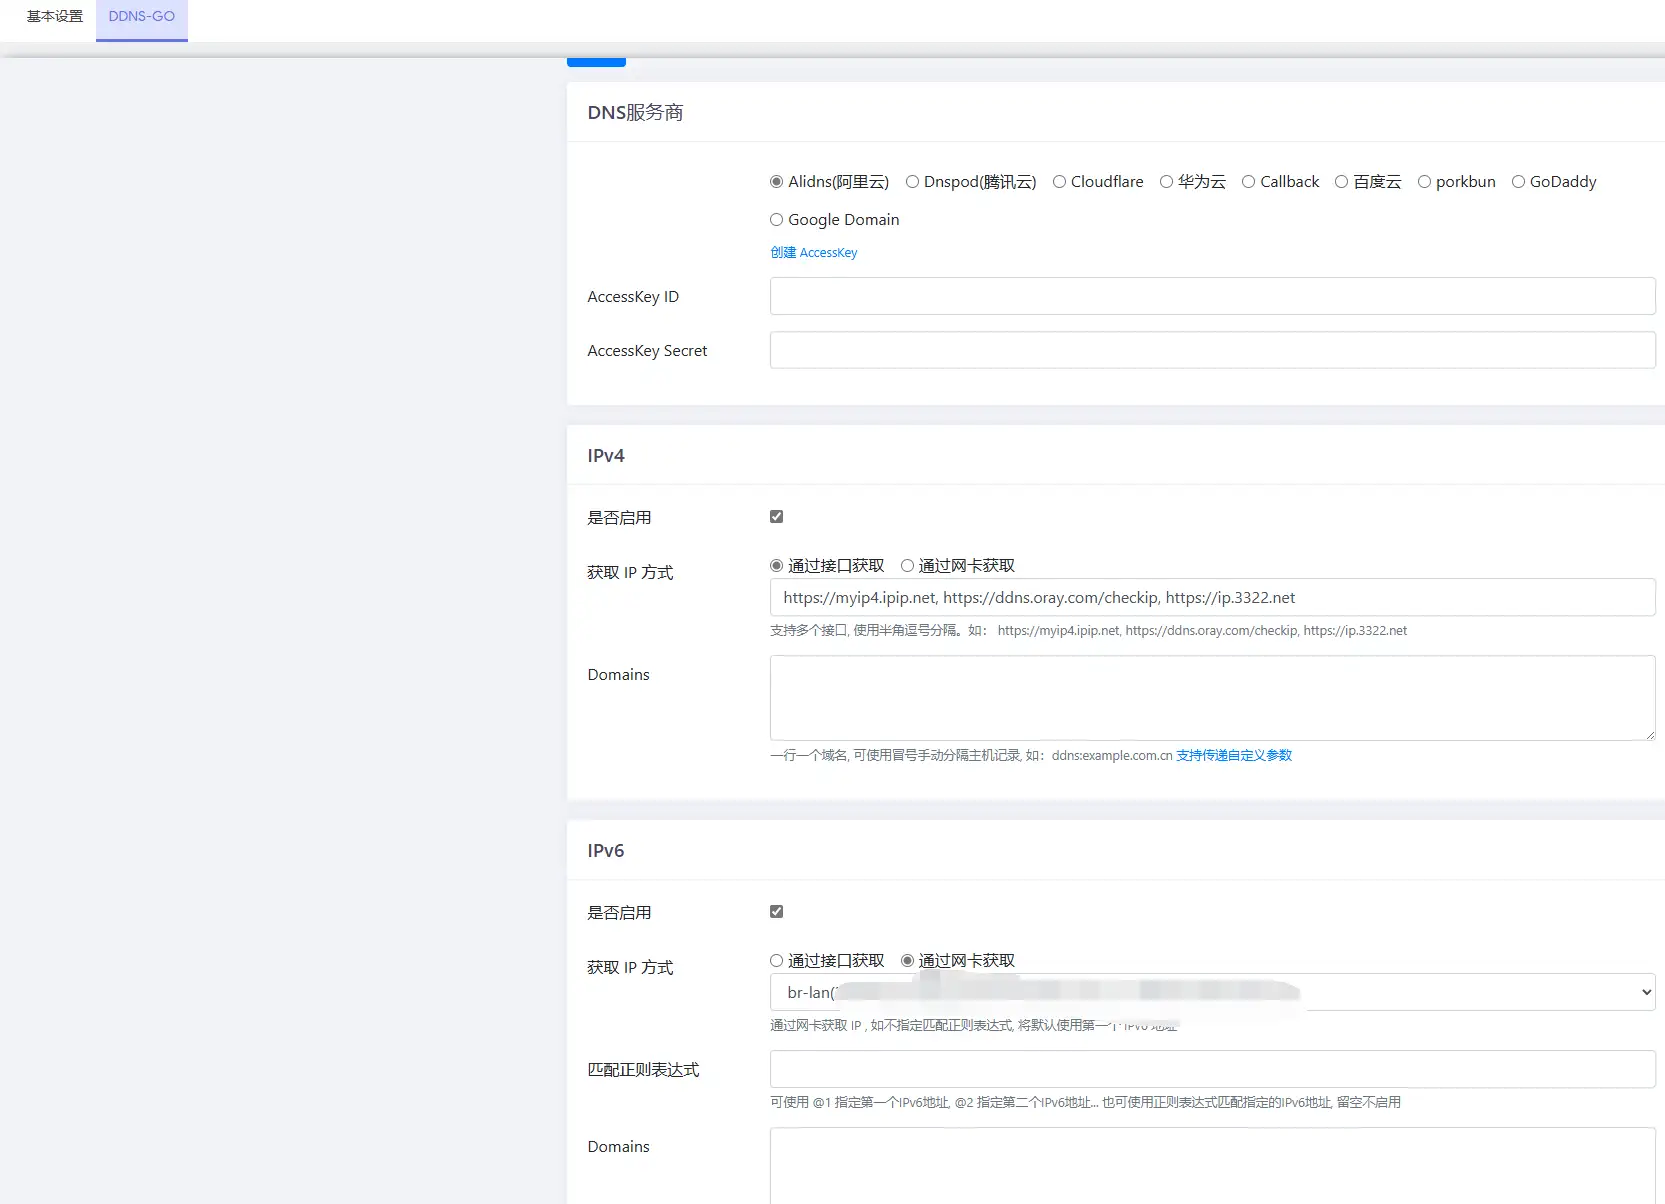Open the 创建 AccessKey link

pyautogui.click(x=813, y=252)
